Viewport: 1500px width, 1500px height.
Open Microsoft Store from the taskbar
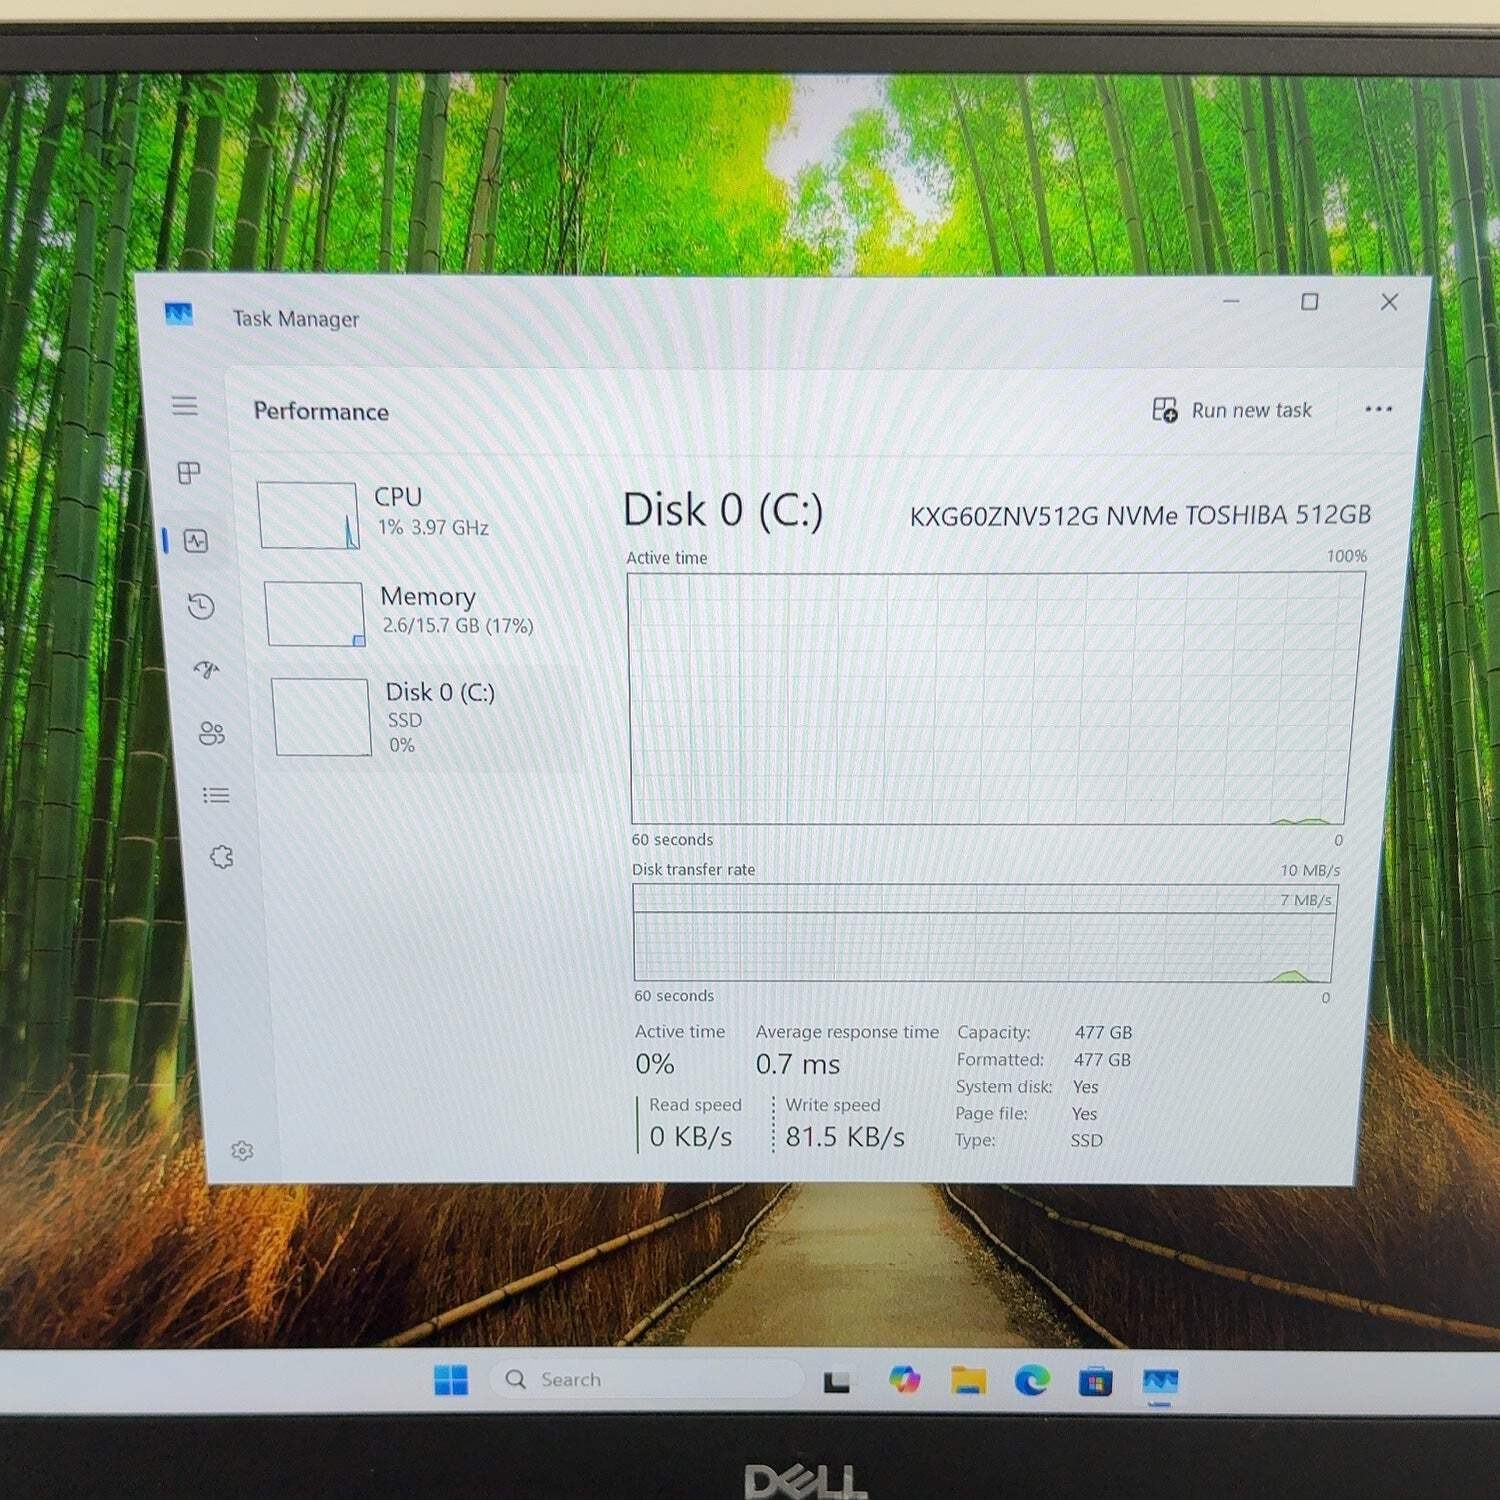tap(1095, 1382)
